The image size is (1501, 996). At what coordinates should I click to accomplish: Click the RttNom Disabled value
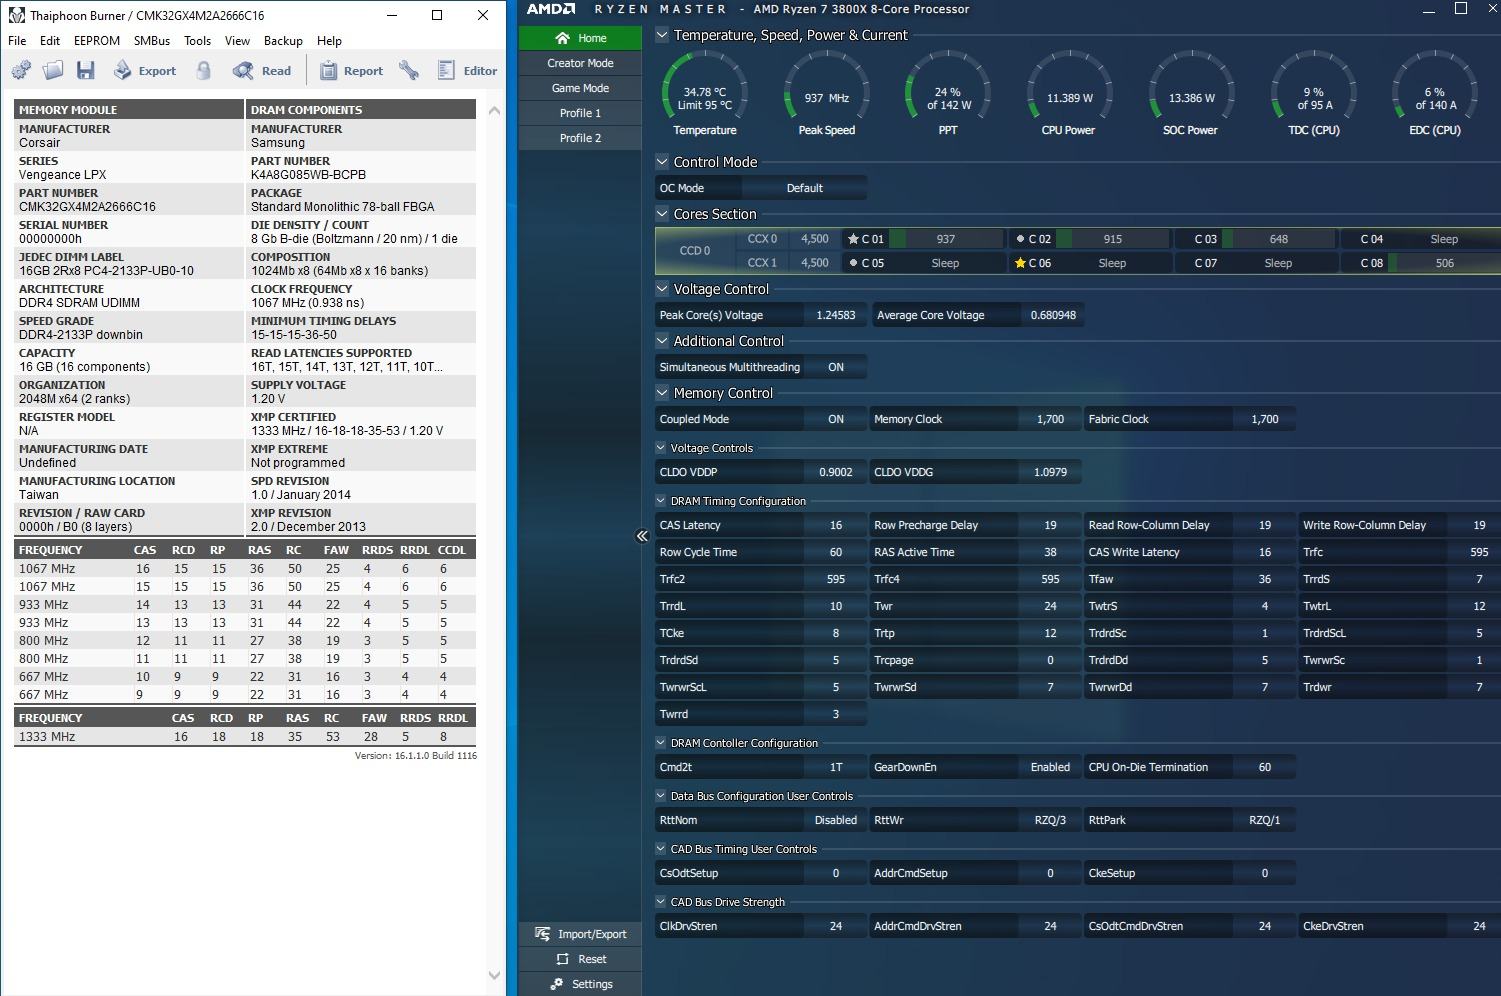click(836, 820)
